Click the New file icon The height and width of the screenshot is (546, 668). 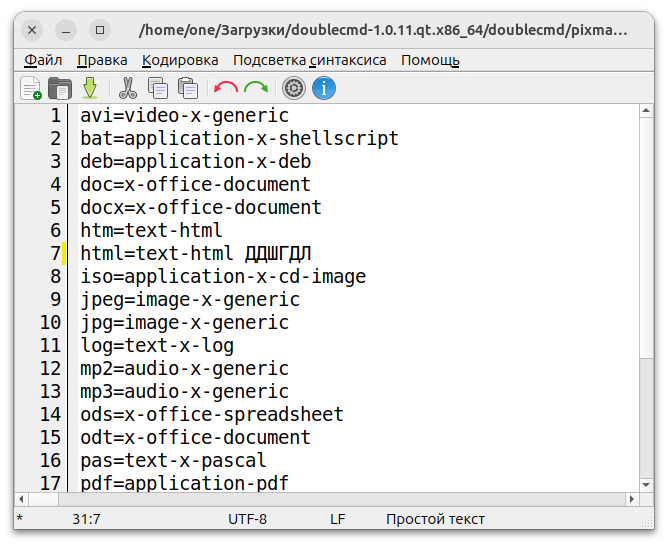pyautogui.click(x=31, y=88)
